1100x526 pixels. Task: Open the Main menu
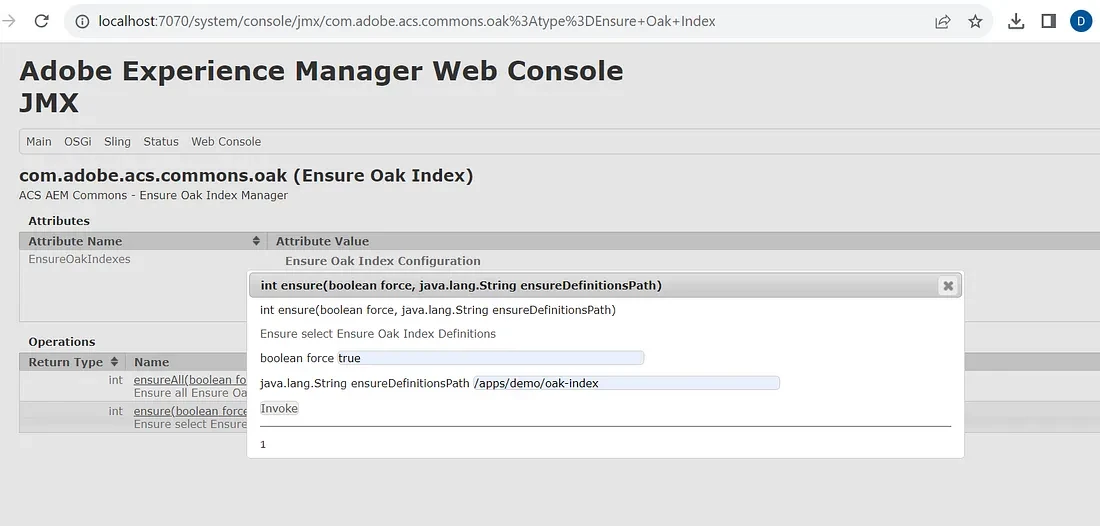pos(39,142)
